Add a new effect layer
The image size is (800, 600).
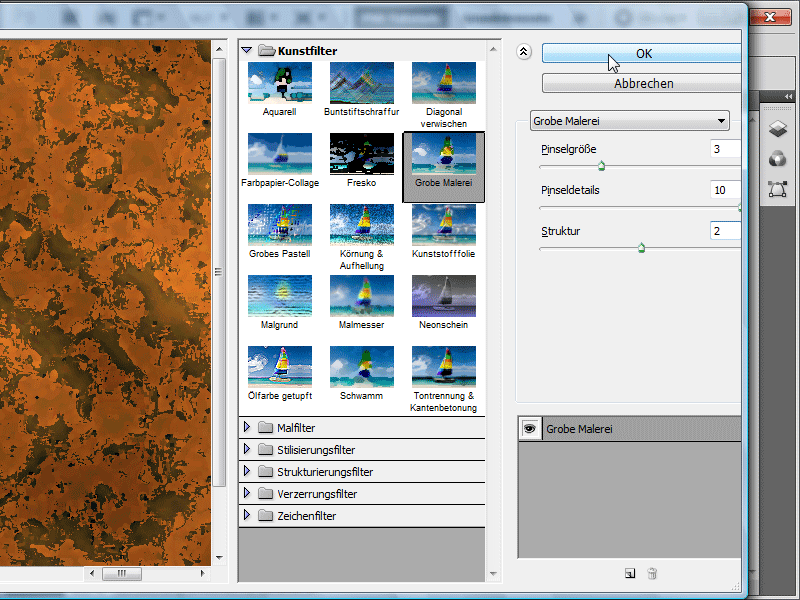[x=630, y=573]
